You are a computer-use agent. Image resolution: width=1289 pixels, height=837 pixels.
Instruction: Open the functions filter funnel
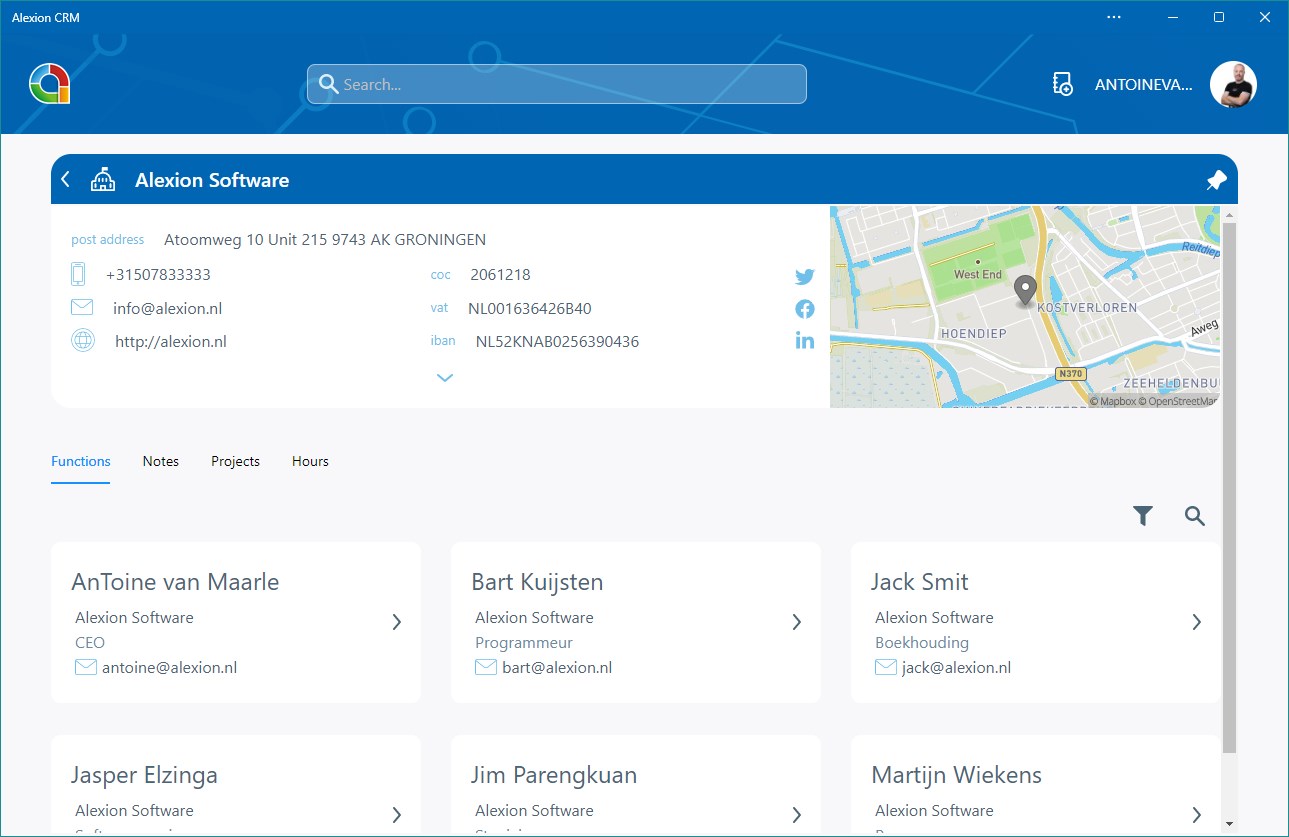tap(1143, 516)
